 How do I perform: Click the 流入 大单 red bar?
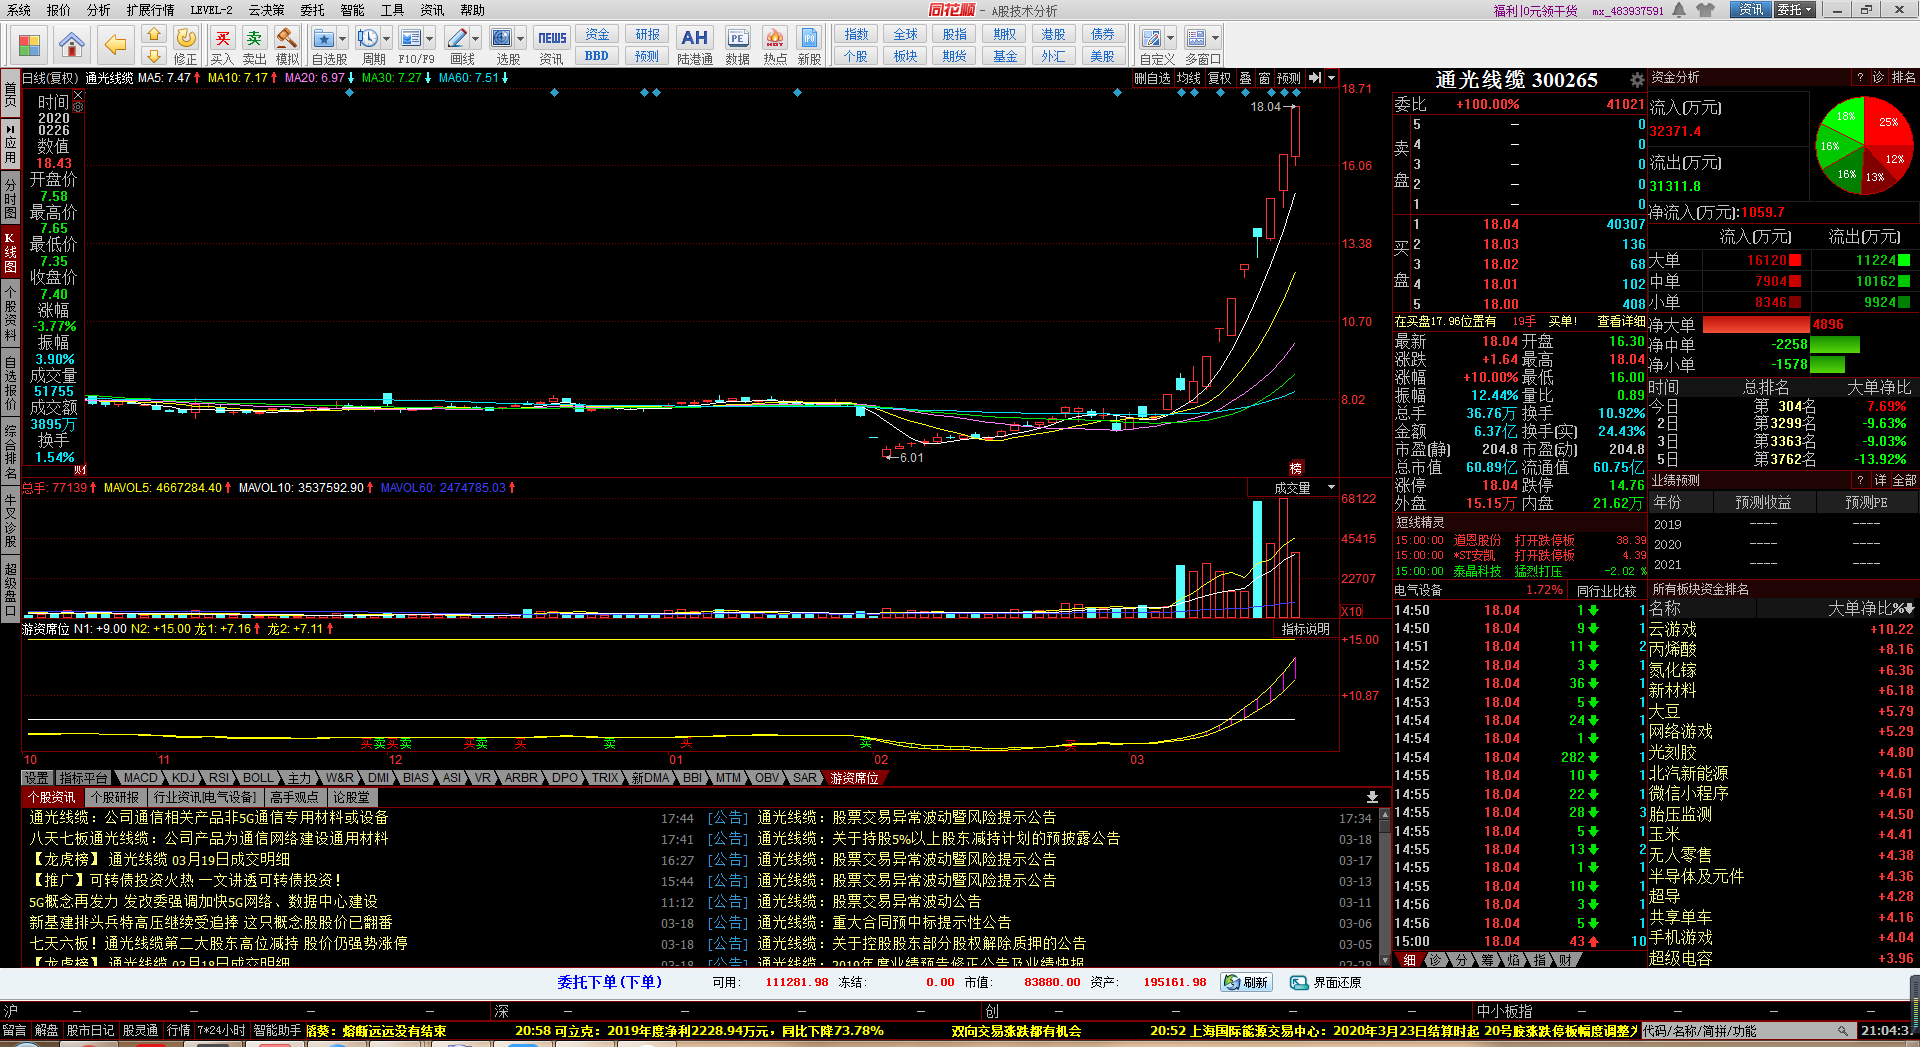[1794, 260]
